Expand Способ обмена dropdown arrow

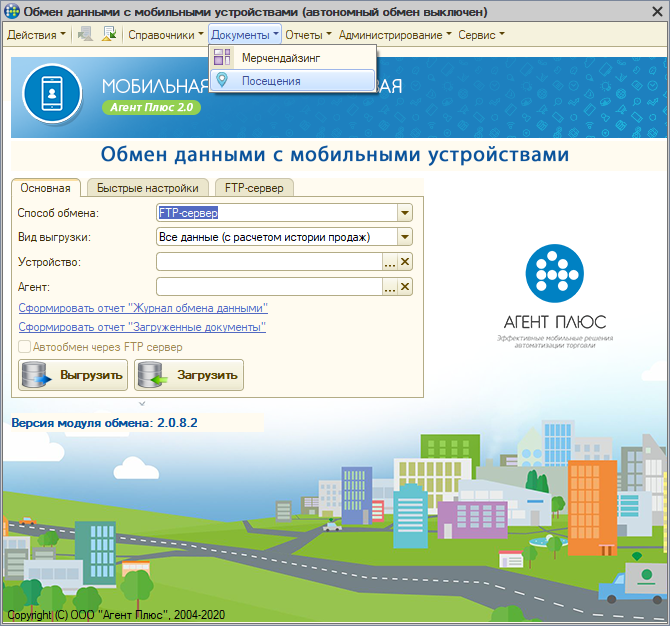405,212
